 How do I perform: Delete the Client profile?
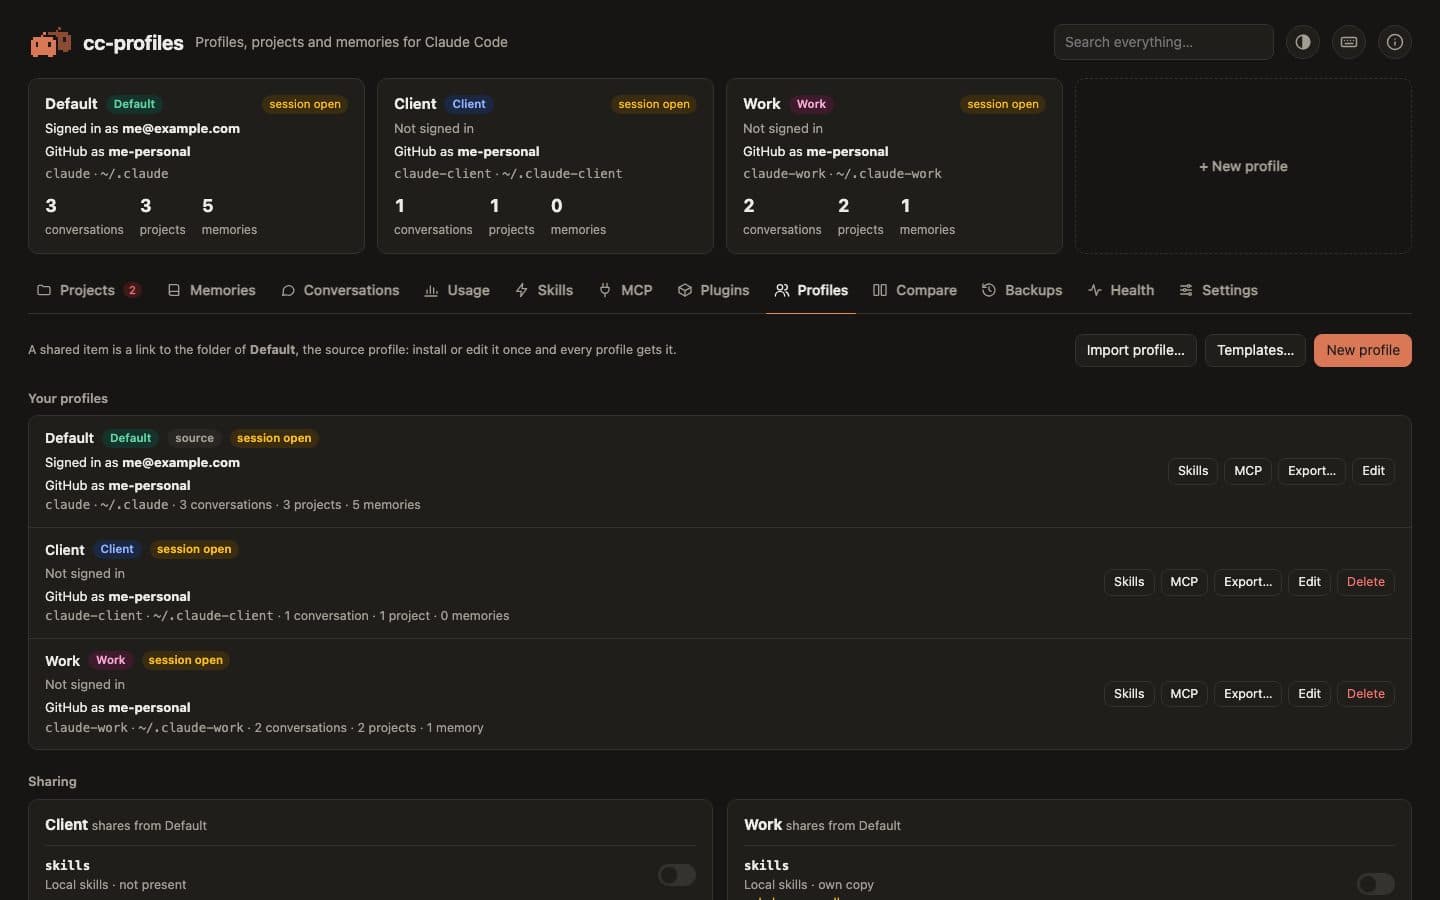coord(1366,582)
